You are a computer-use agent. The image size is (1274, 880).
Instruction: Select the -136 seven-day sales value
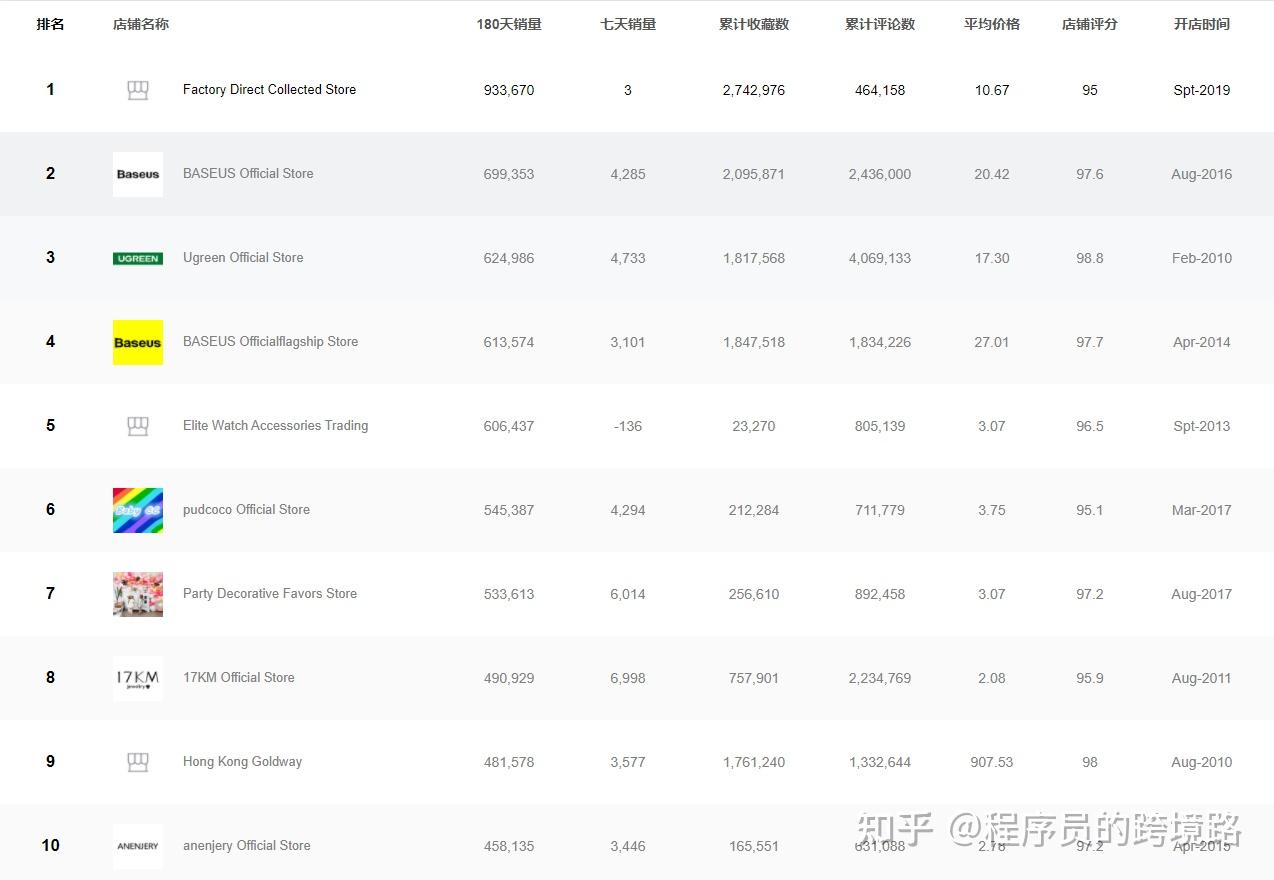tap(628, 426)
